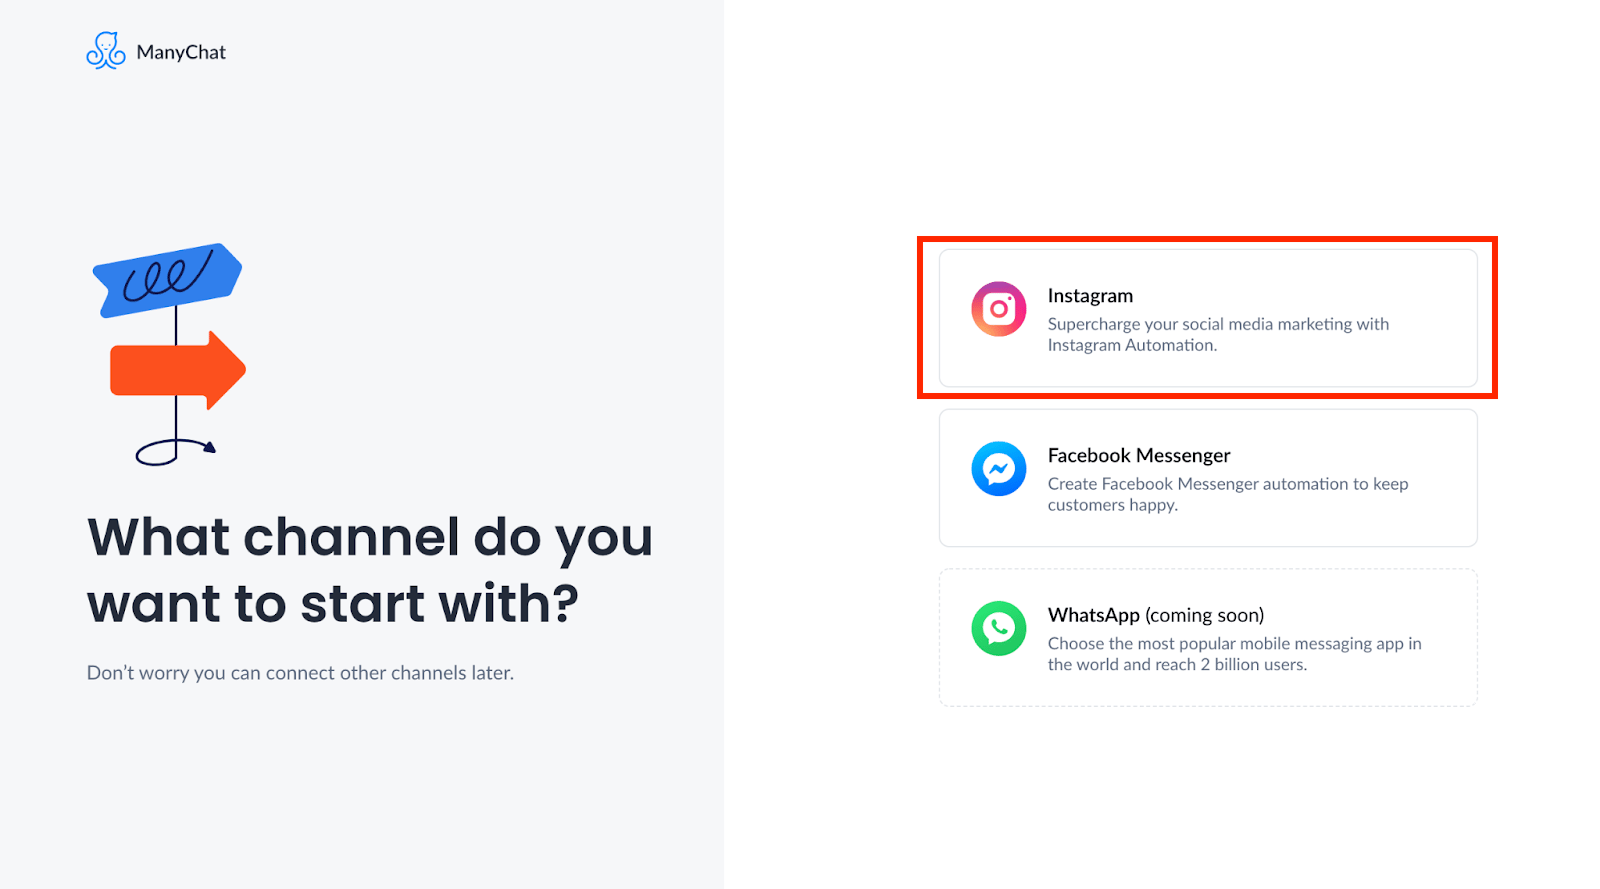Click the Instagram camera icon
The width and height of the screenshot is (1600, 889).
coord(999,309)
